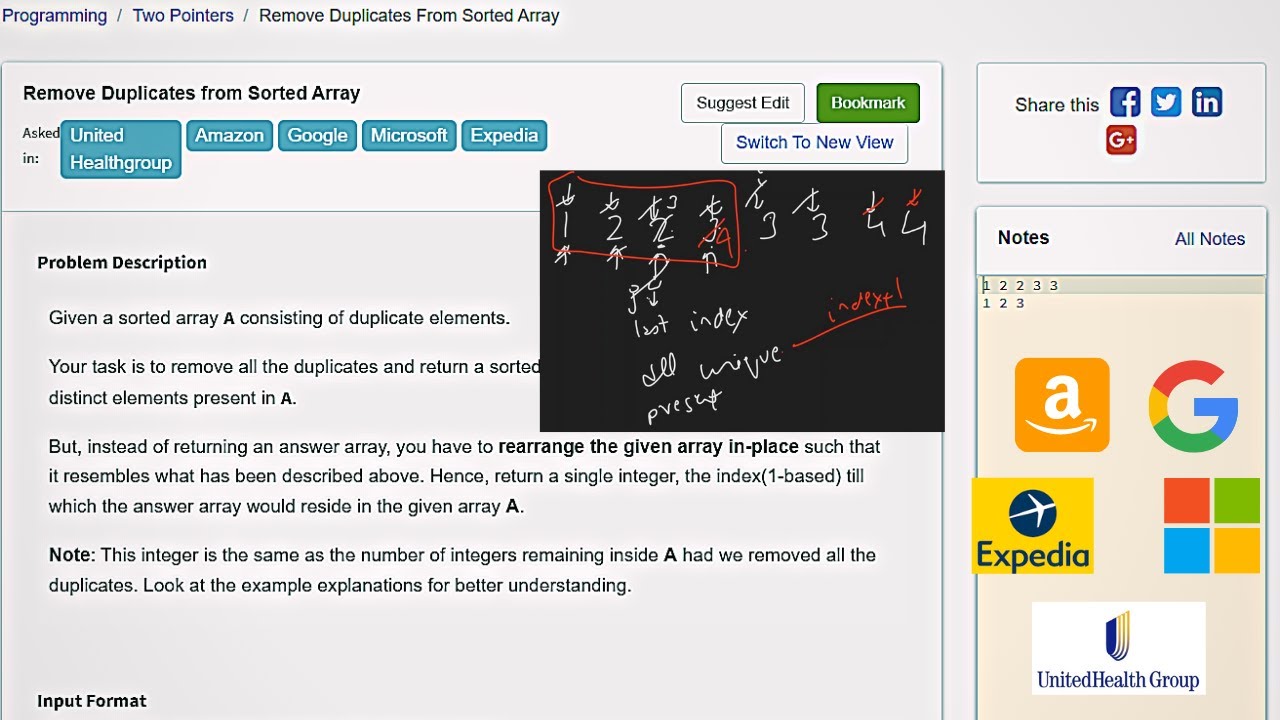1280x720 pixels.
Task: Click the 'Input Format' heading
Action: 92,701
